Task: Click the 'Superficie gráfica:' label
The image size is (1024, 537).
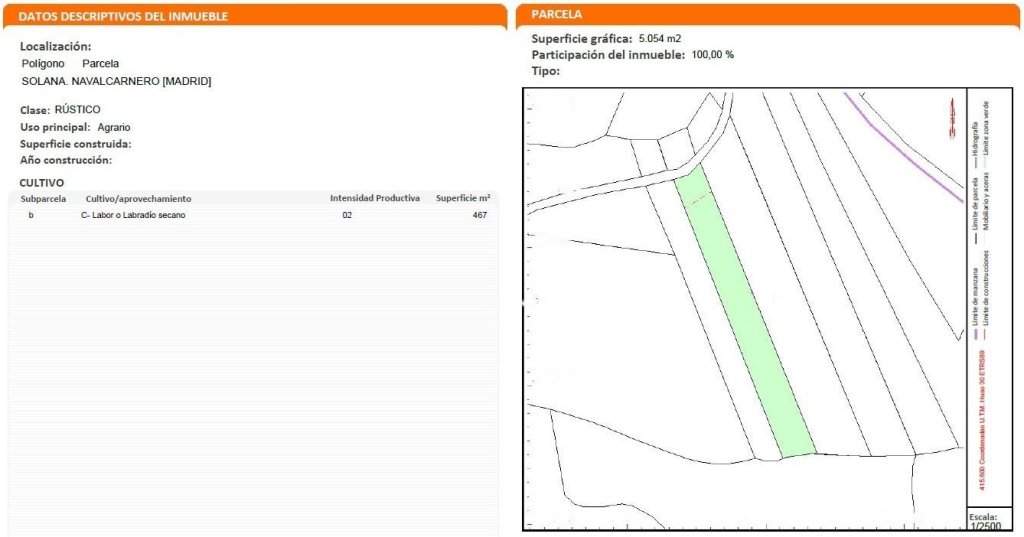Action: pyautogui.click(x=582, y=39)
